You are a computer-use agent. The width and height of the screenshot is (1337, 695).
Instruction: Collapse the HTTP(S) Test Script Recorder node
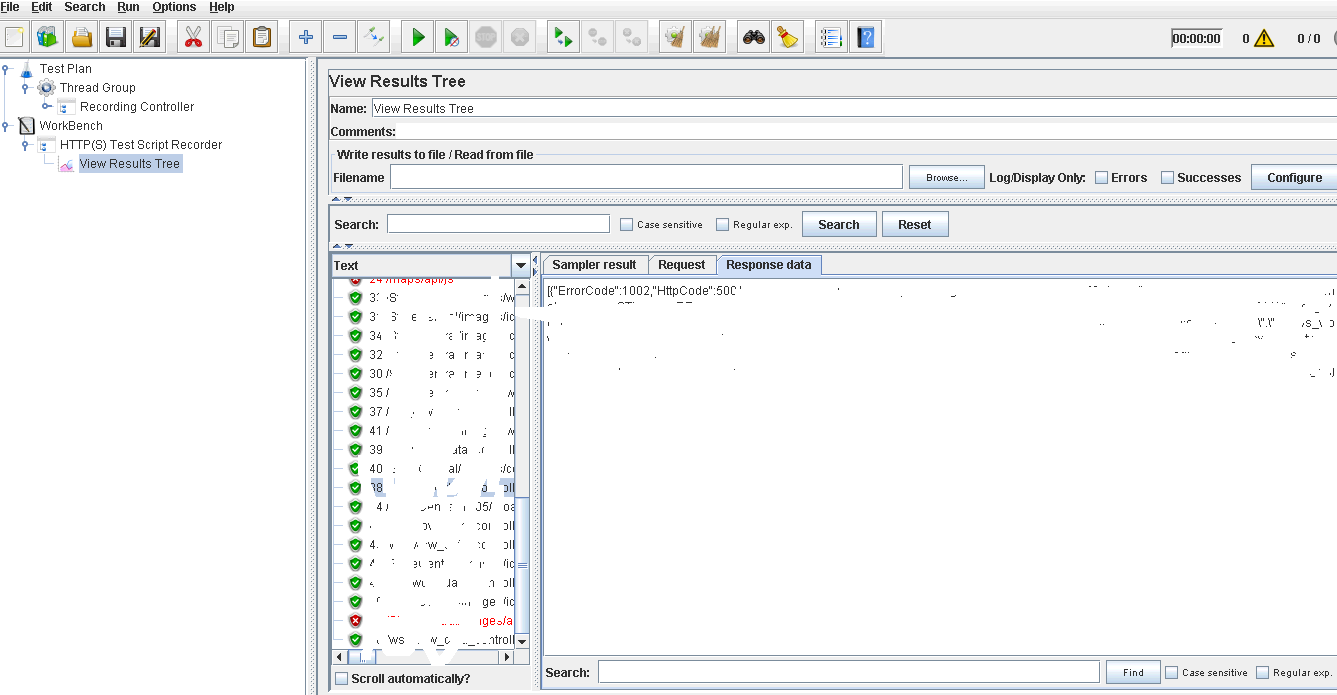(x=26, y=145)
